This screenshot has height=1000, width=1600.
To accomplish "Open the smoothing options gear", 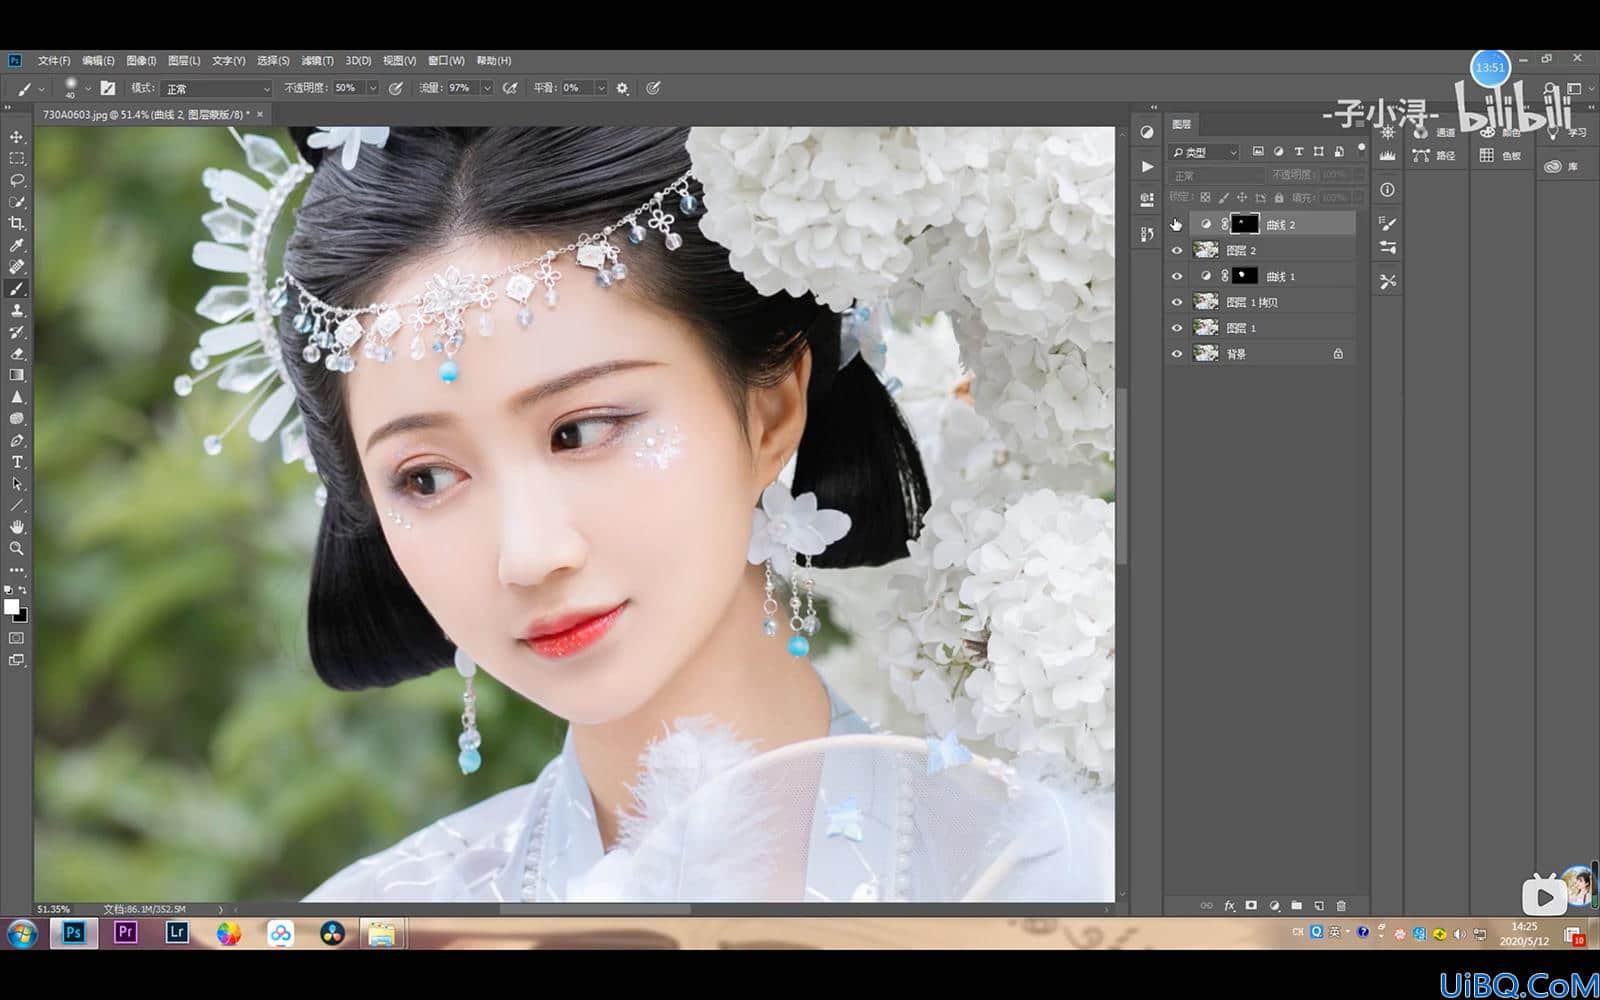I will click(x=622, y=88).
